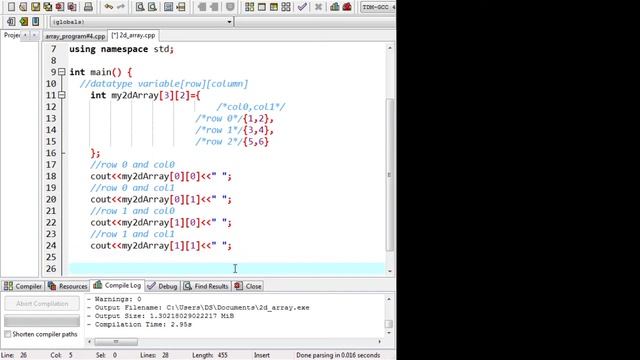This screenshot has height=360, width=640.
Task: Click the '//row 1 and col0' comment
Action: tap(132, 211)
